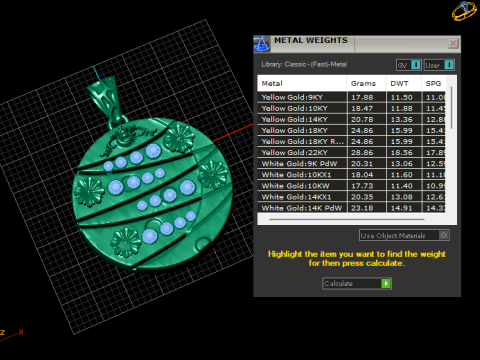Image resolution: width=480 pixels, height=360 pixels.
Task: Click the SPG column header
Action: pyautogui.click(x=433, y=83)
